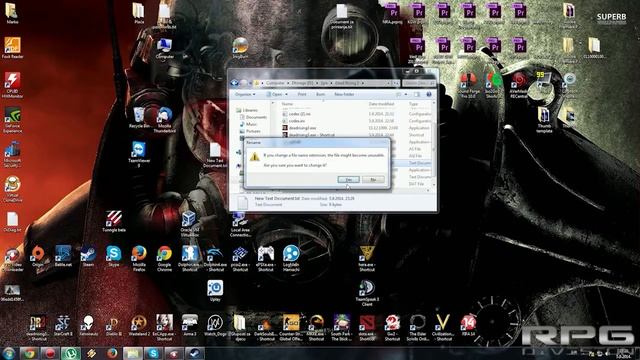Image resolution: width=640 pixels, height=360 pixels.
Task: Open Steam desktop shortcut
Action: [88, 256]
